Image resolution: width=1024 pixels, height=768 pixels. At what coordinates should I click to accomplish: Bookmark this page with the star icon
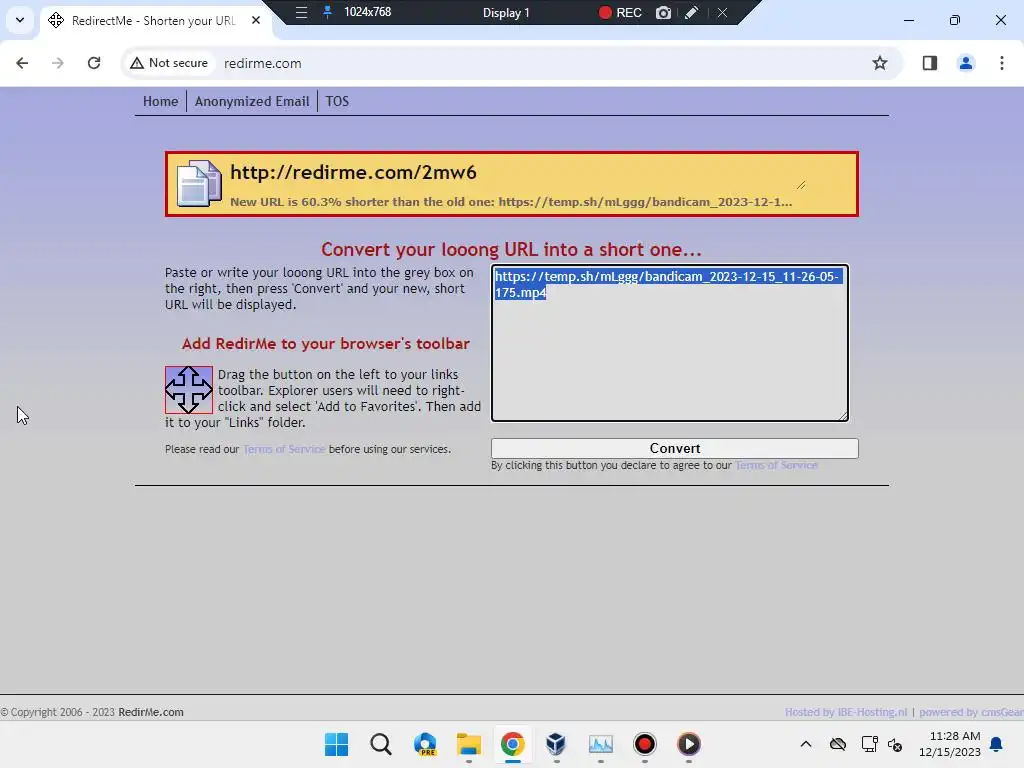coord(880,63)
